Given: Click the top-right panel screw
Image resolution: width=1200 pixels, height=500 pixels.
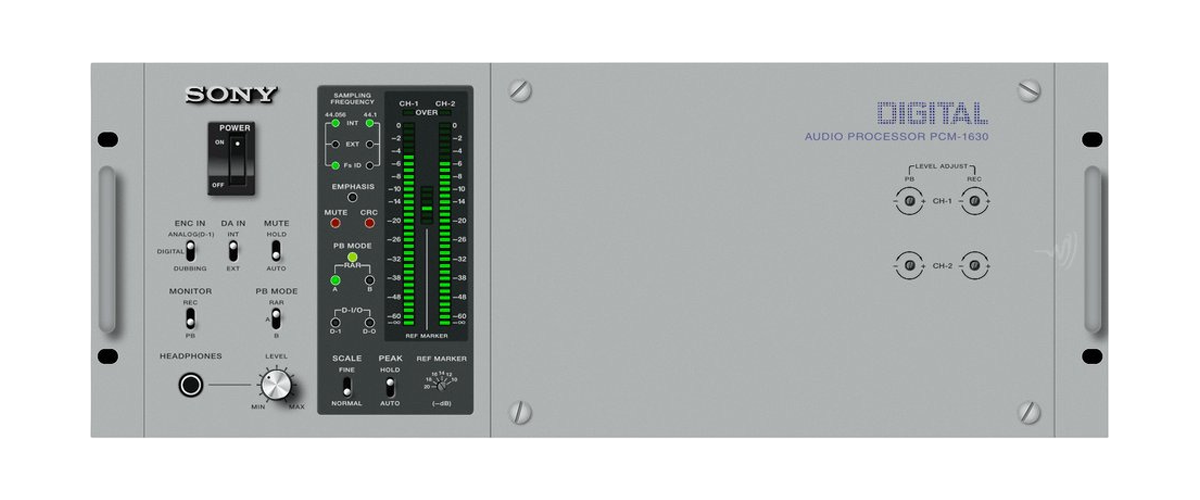Looking at the screenshot, I should (x=1029, y=91).
